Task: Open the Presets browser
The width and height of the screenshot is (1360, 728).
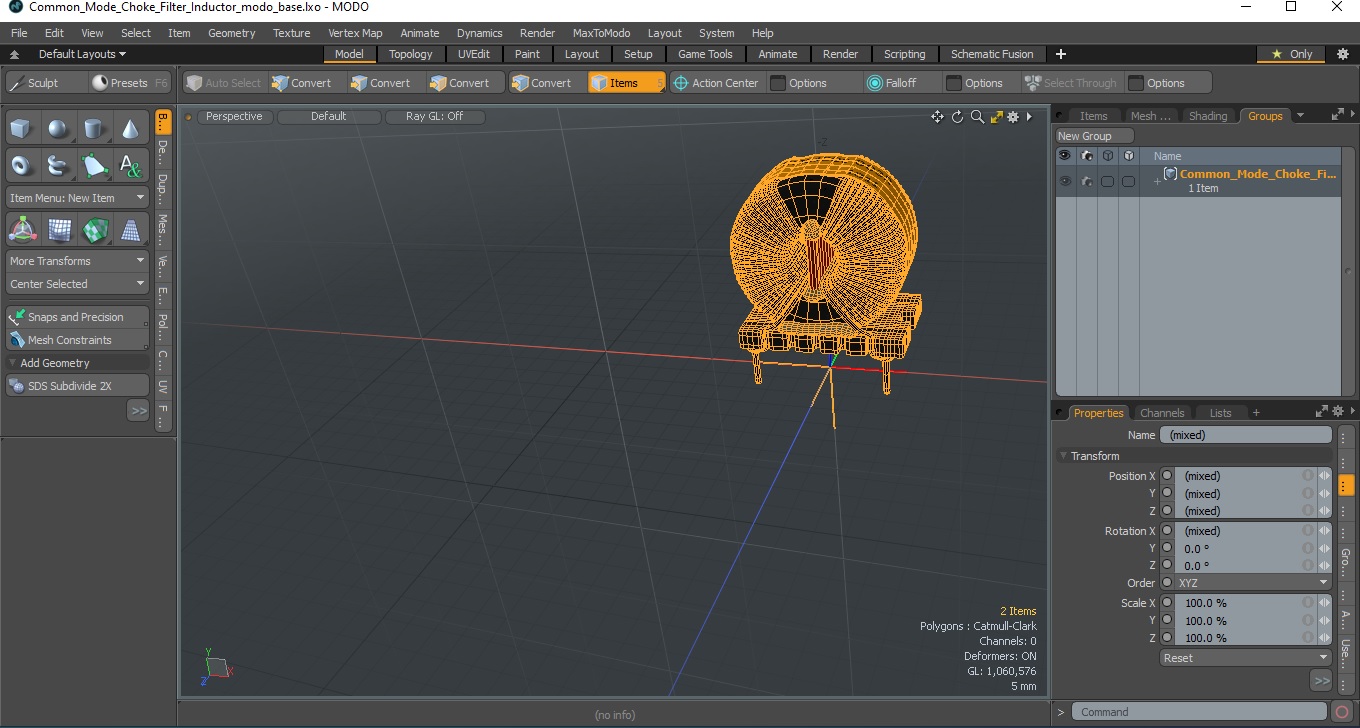Action: (129, 83)
